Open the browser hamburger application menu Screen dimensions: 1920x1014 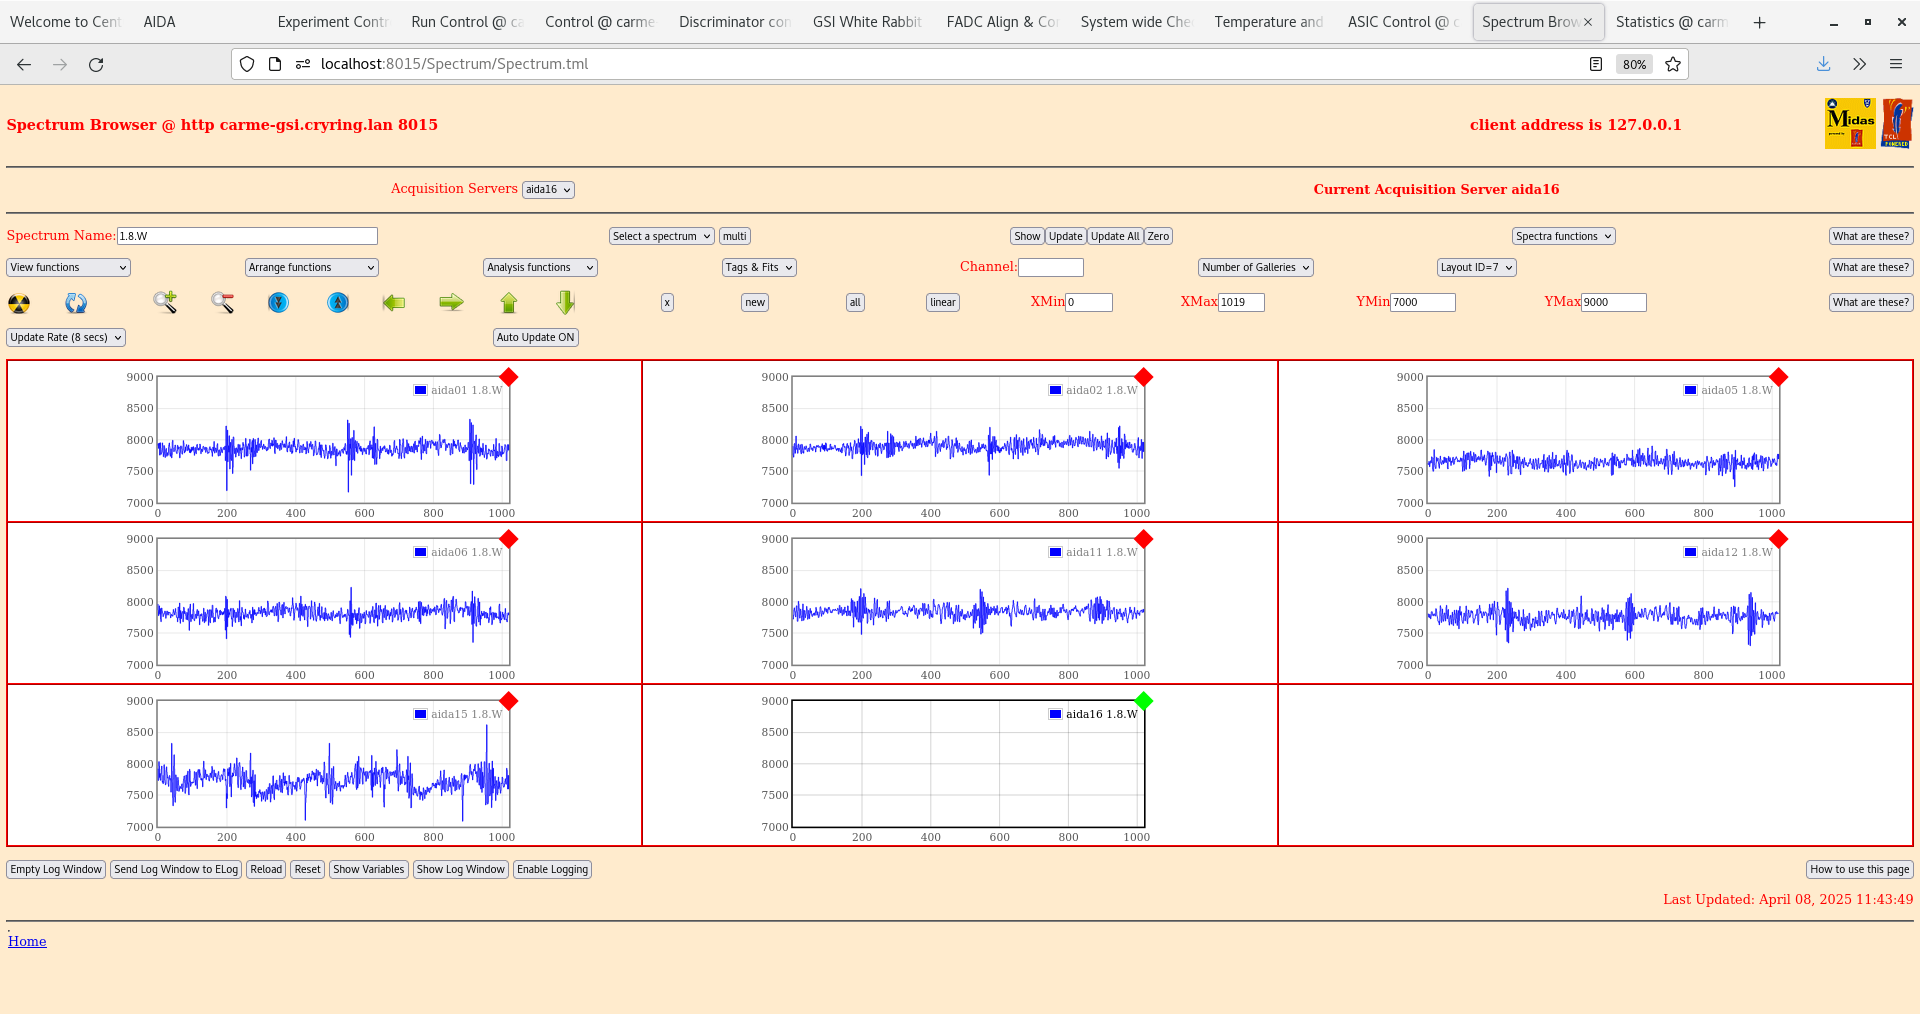pos(1895,64)
